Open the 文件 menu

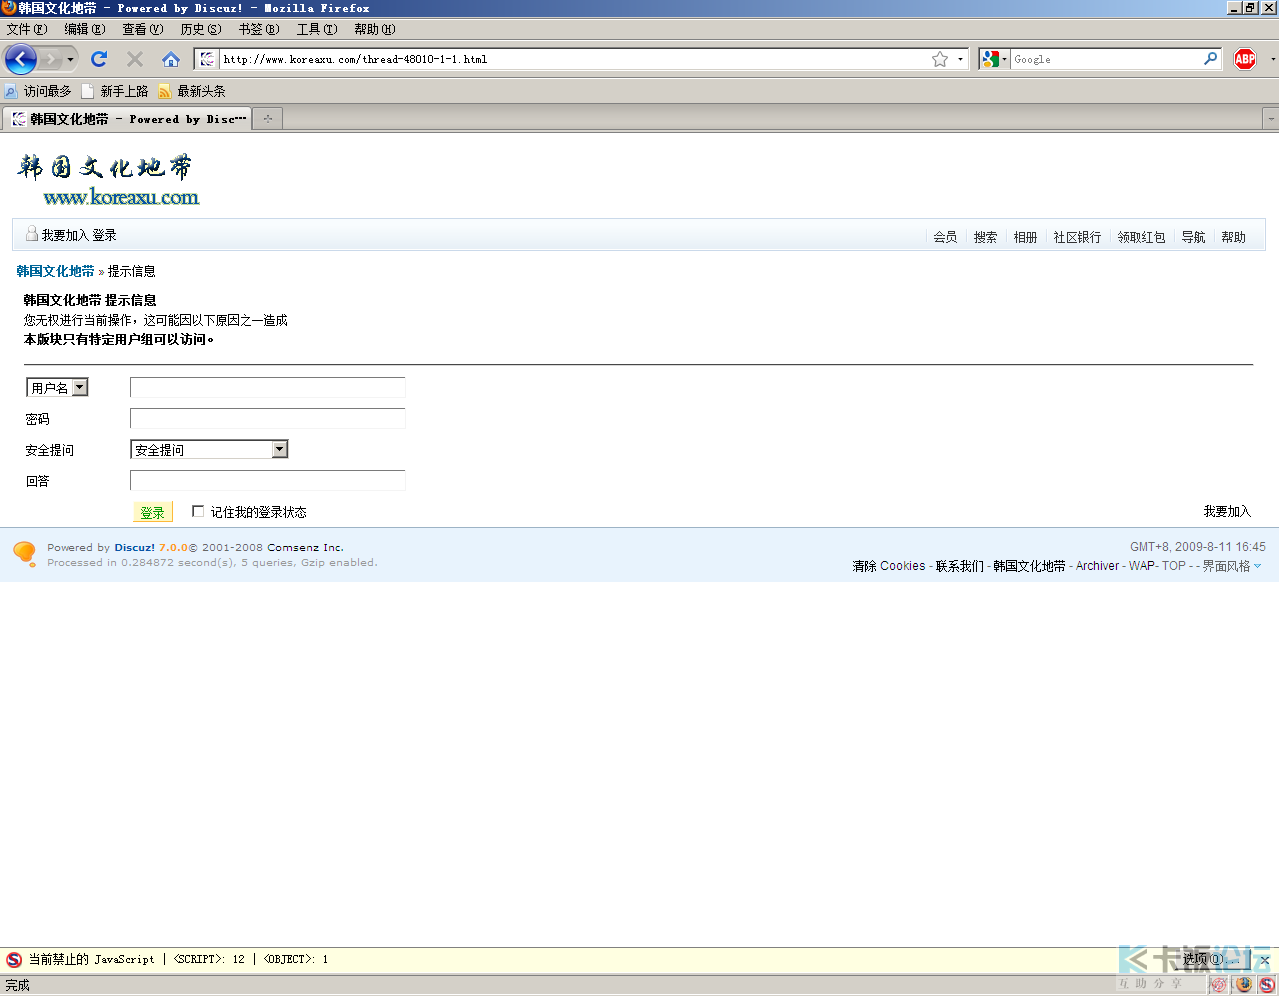(27, 29)
